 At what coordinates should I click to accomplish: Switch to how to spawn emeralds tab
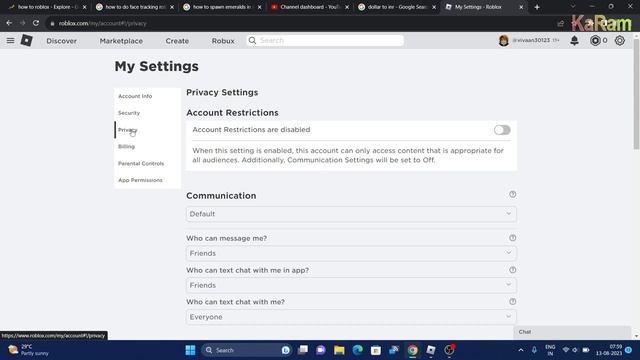(x=222, y=7)
